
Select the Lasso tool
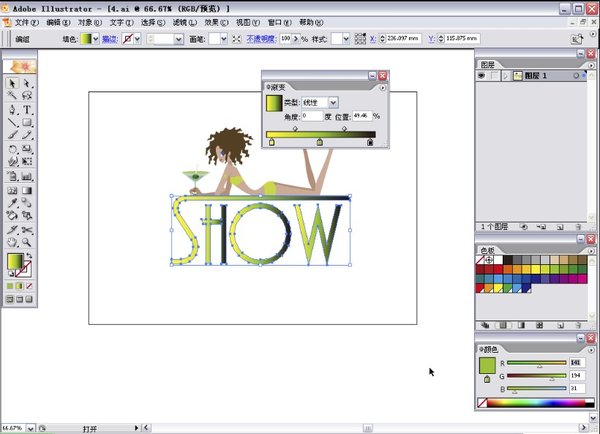26,95
